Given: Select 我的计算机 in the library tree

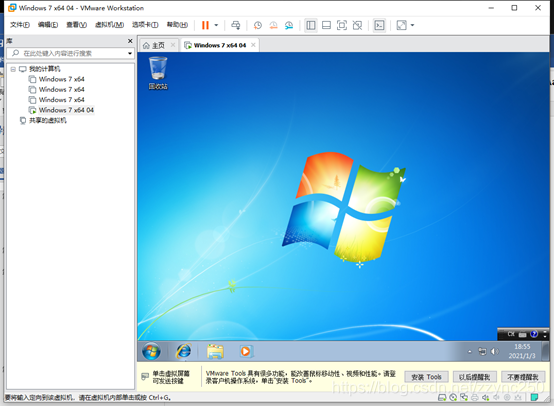Looking at the screenshot, I should click(x=45, y=69).
